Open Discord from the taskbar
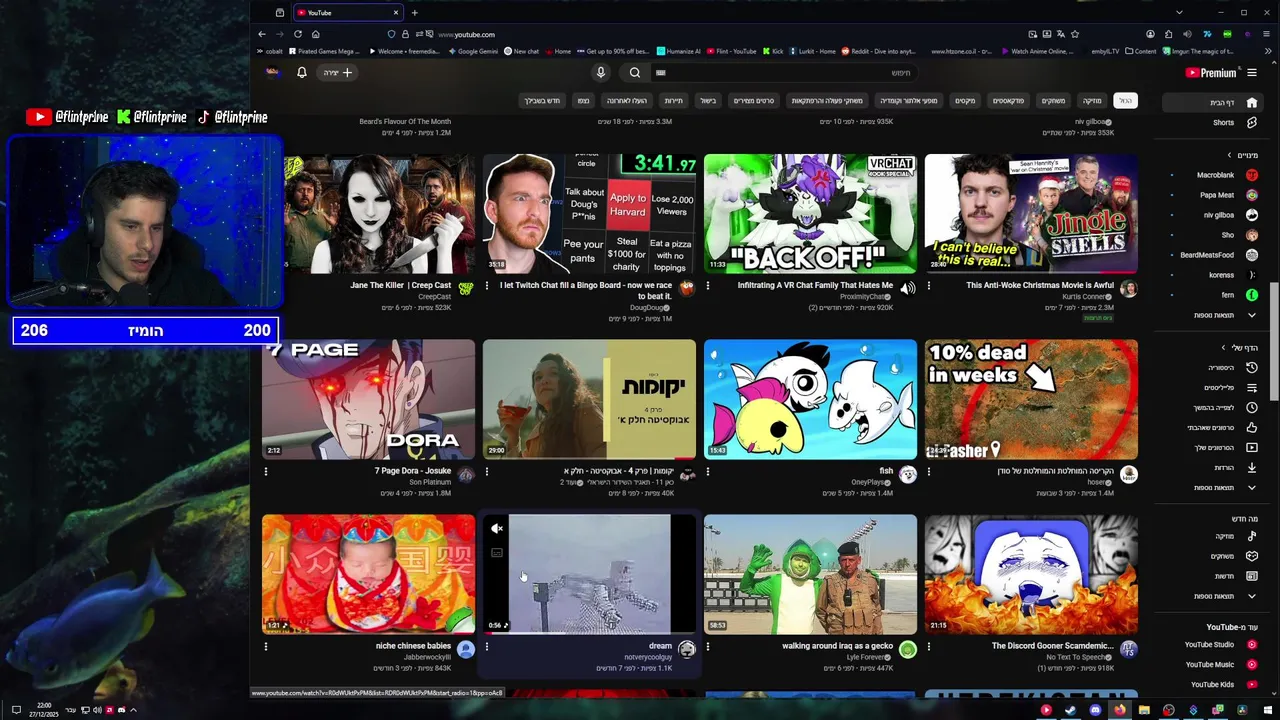Screen dimensions: 1280x720 [1095, 710]
